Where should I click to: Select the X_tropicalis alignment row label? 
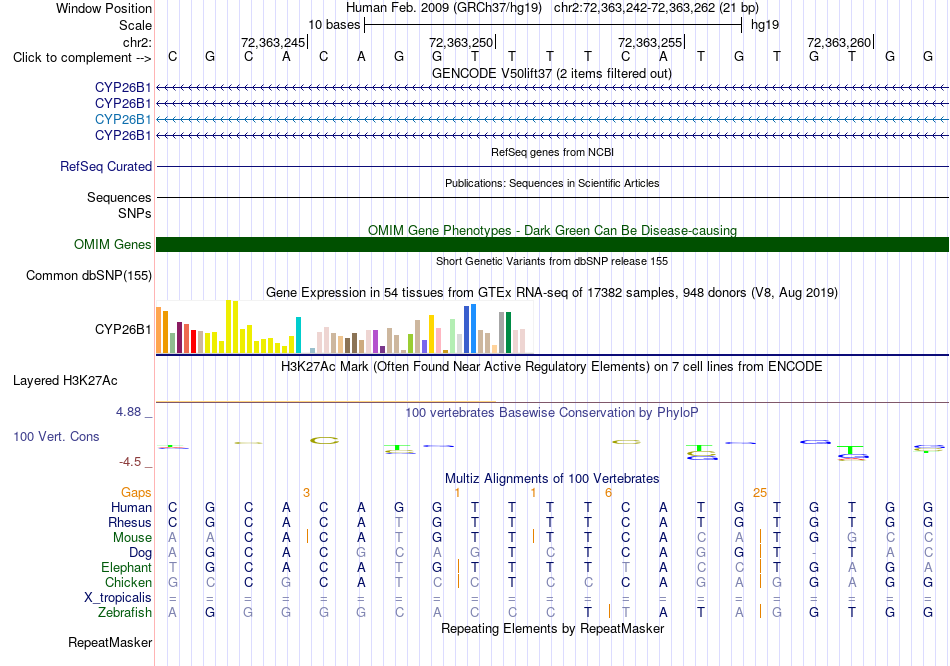118,598
